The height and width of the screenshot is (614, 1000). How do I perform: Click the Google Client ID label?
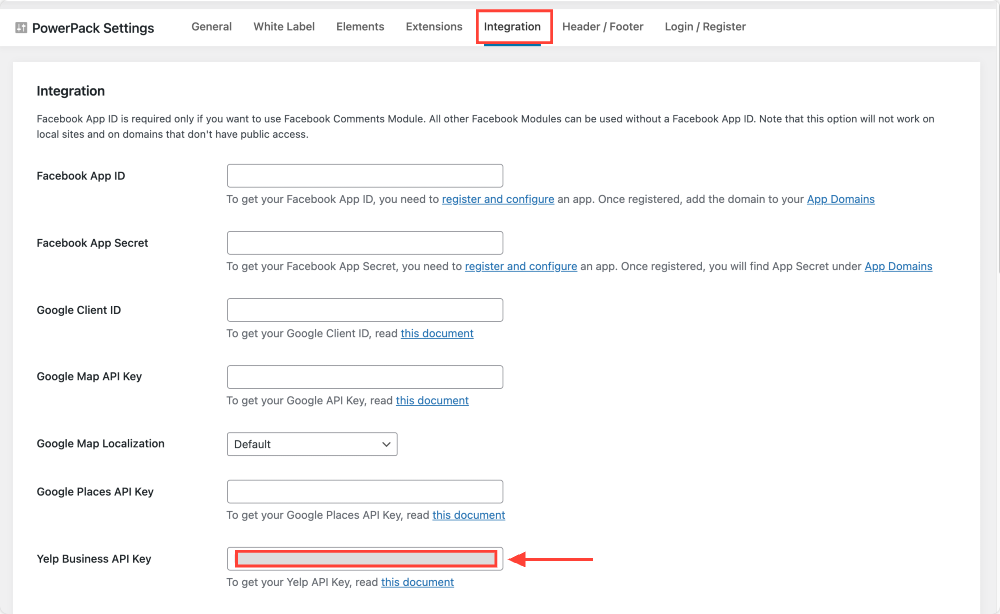pyautogui.click(x=78, y=310)
